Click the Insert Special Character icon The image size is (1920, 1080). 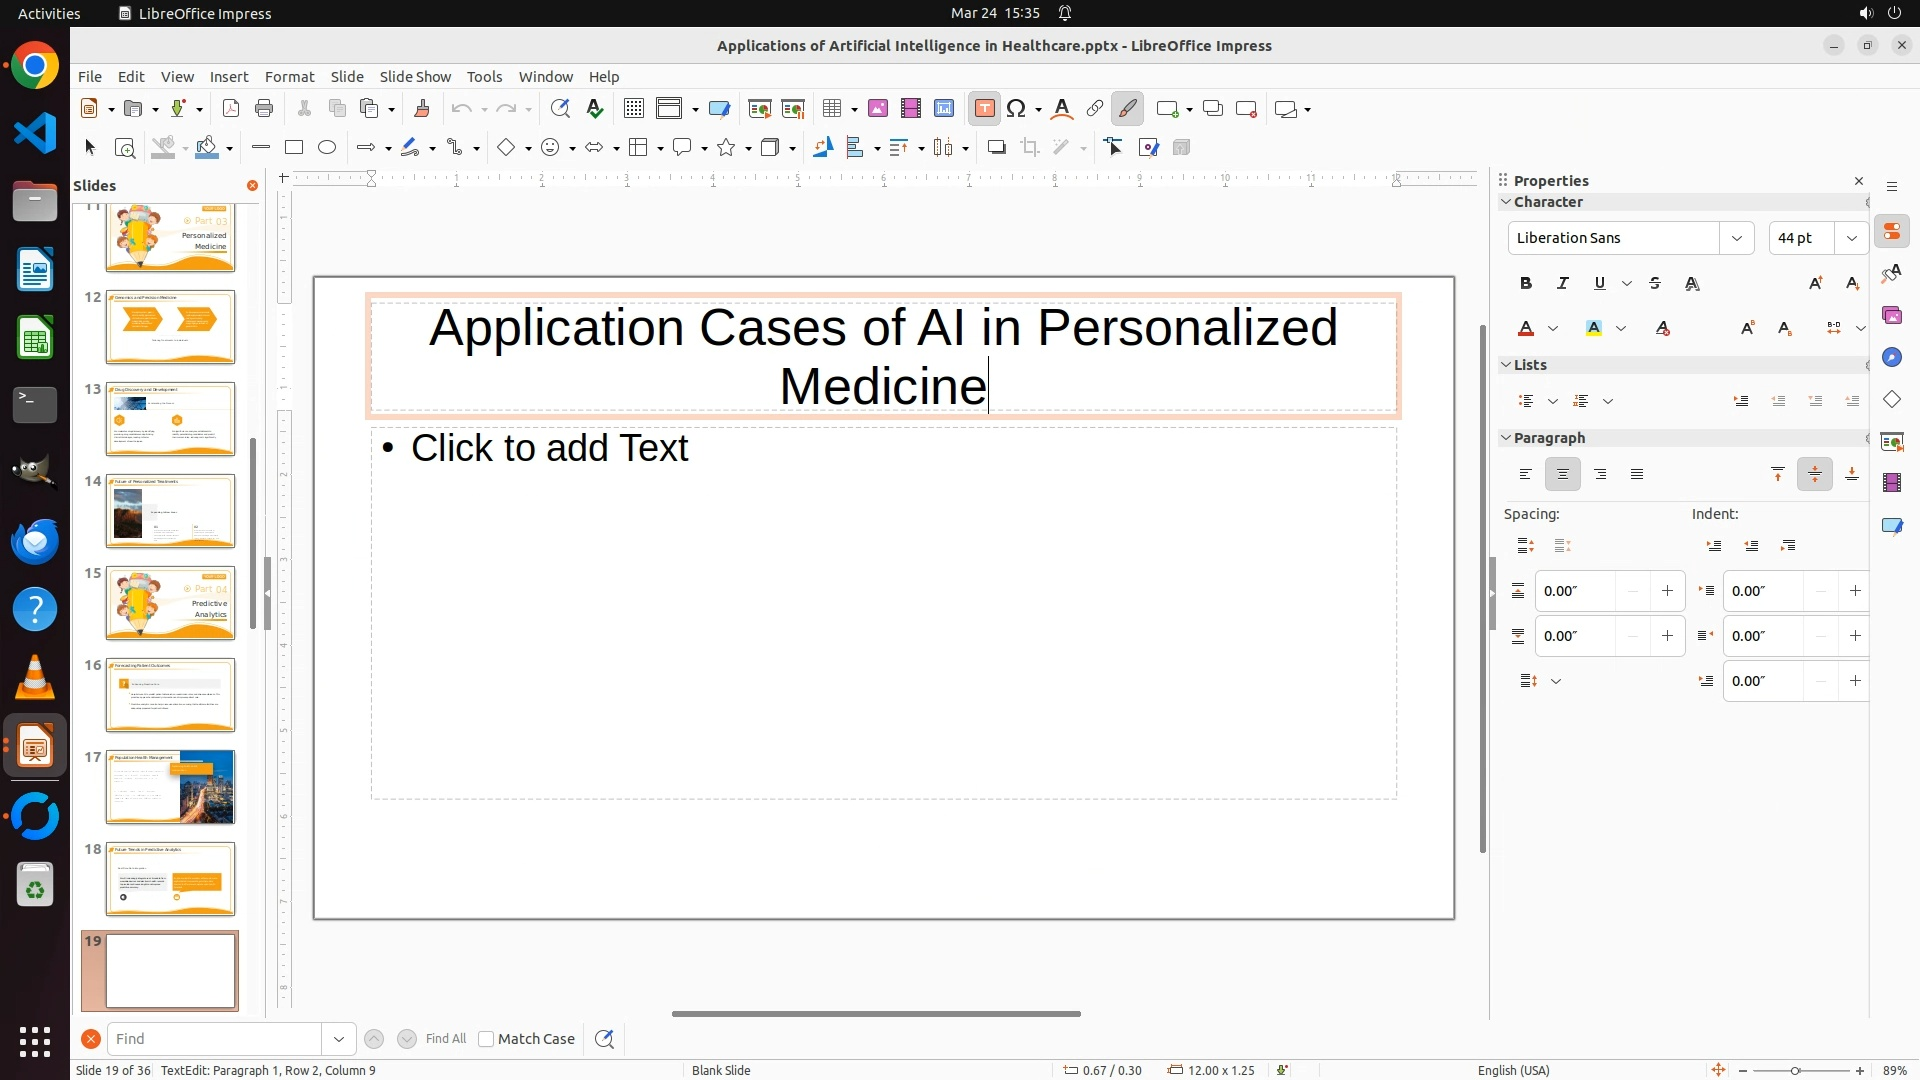click(x=1017, y=109)
